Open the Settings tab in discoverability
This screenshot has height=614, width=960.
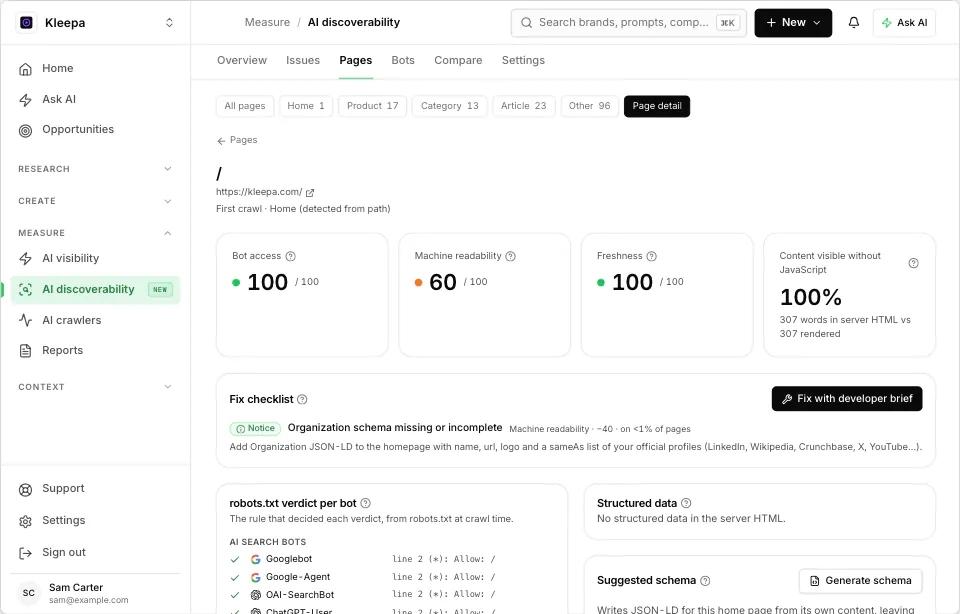(x=523, y=60)
